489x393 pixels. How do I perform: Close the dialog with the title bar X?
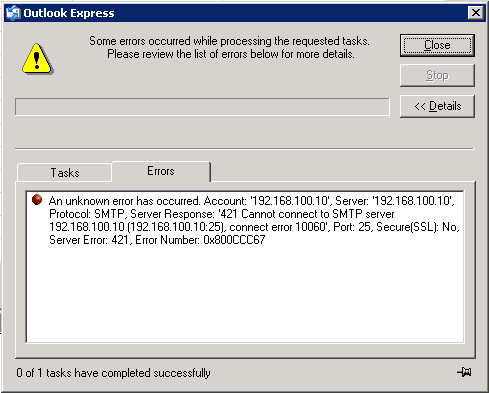(476, 13)
